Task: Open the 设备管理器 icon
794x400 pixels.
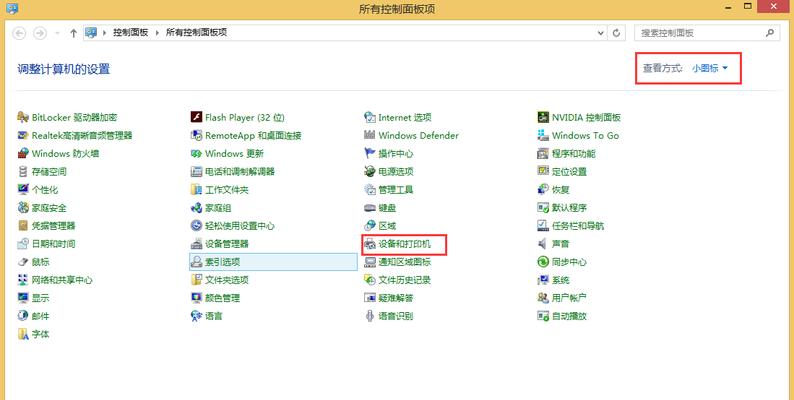Action: click(x=196, y=244)
